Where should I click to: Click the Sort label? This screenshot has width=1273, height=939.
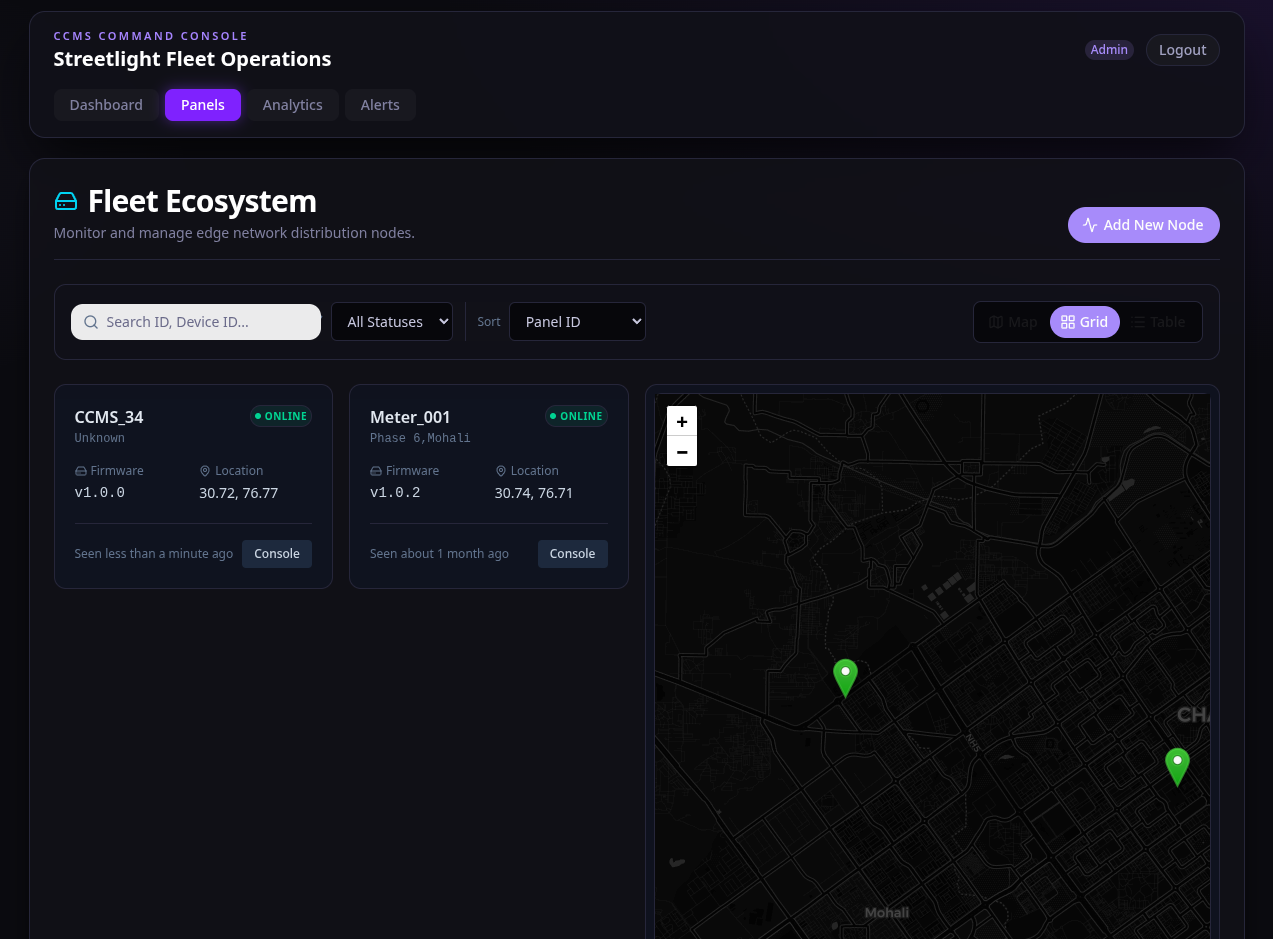(x=489, y=322)
